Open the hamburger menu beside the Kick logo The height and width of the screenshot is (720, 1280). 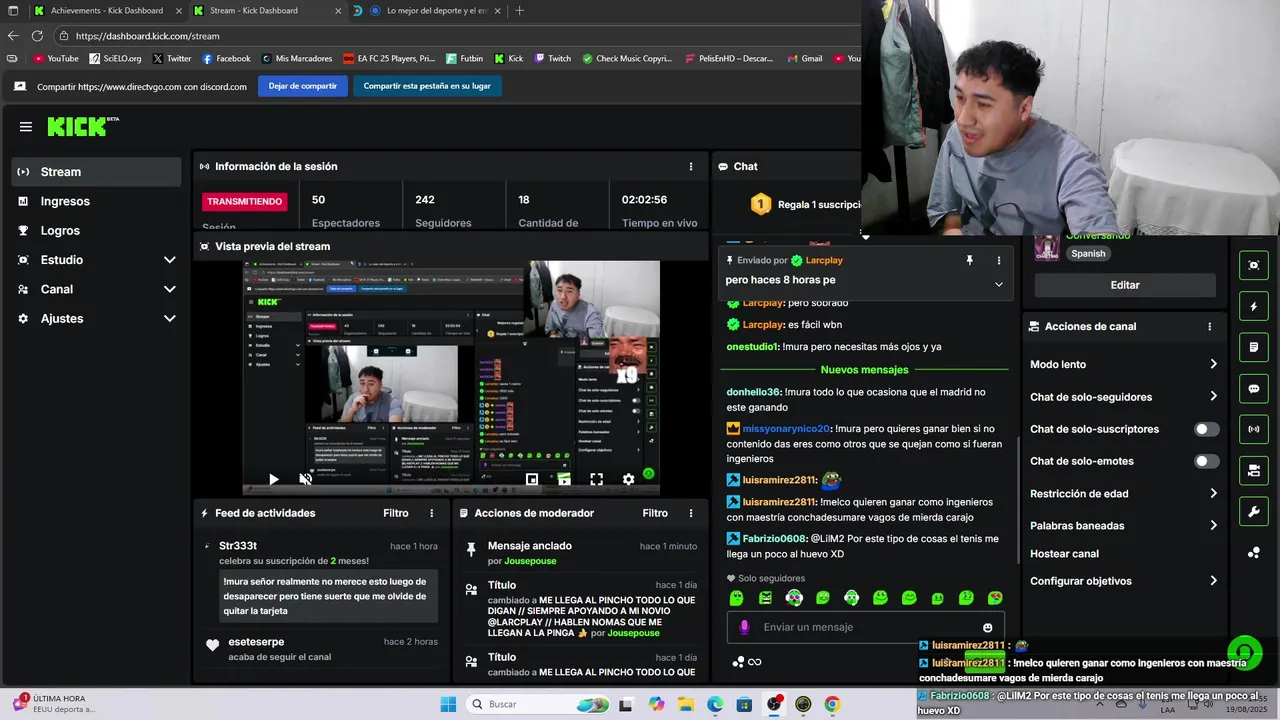(x=26, y=127)
